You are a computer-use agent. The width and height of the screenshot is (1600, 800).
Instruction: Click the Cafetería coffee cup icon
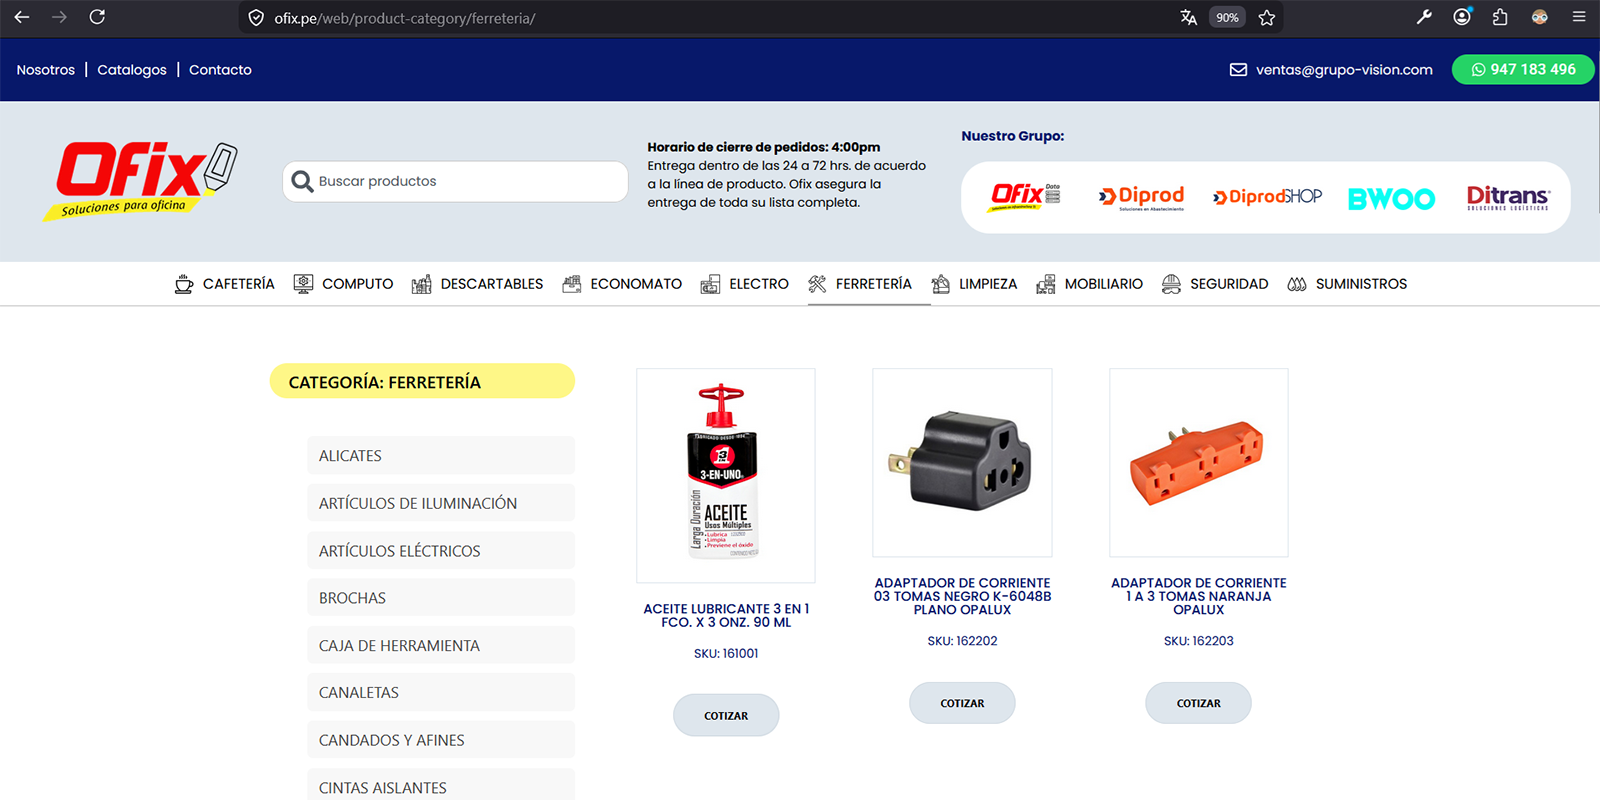pos(184,284)
